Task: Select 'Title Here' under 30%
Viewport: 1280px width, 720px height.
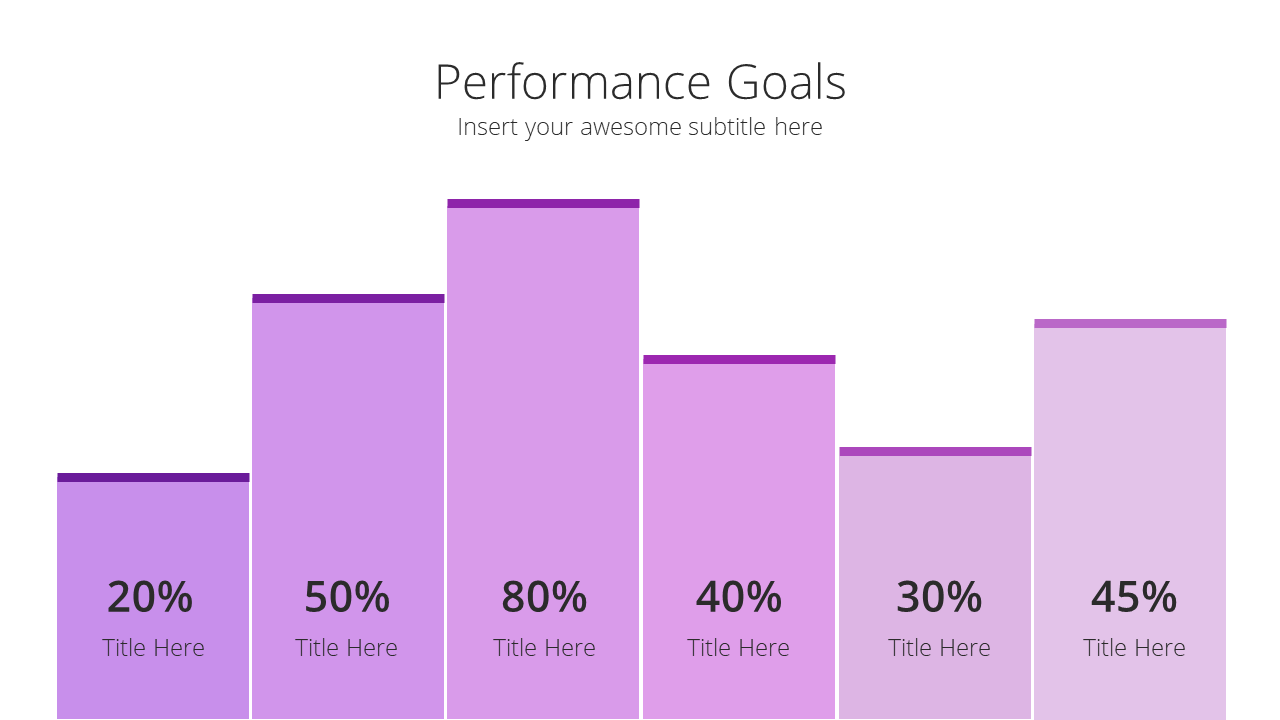Action: pyautogui.click(x=939, y=648)
